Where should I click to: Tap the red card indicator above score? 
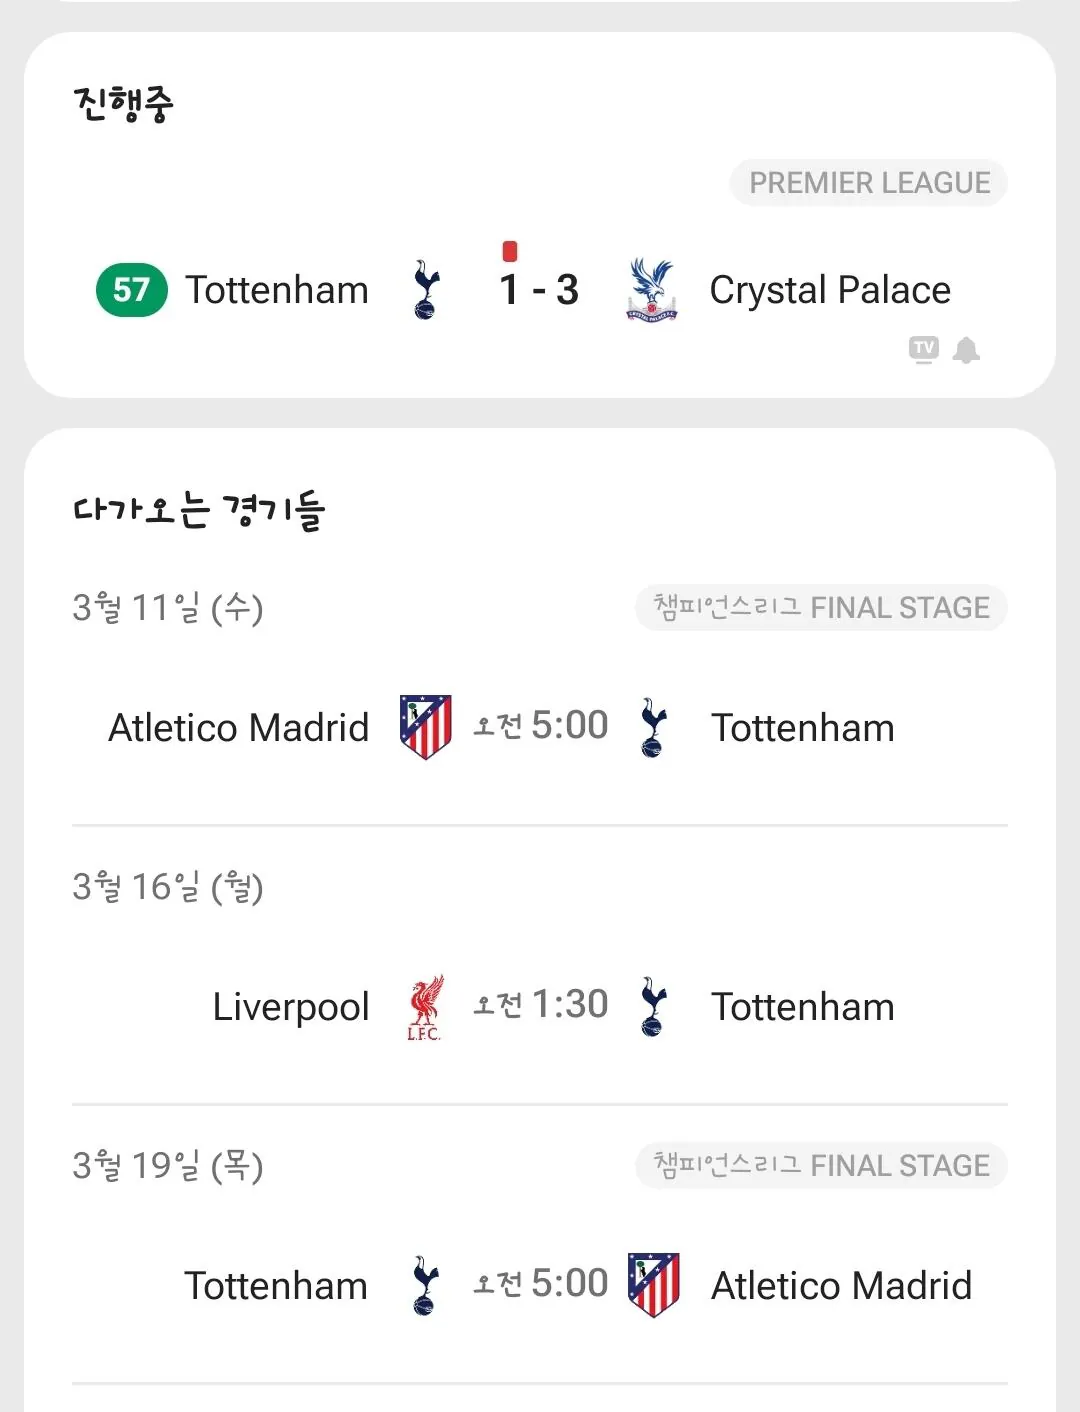[510, 251]
